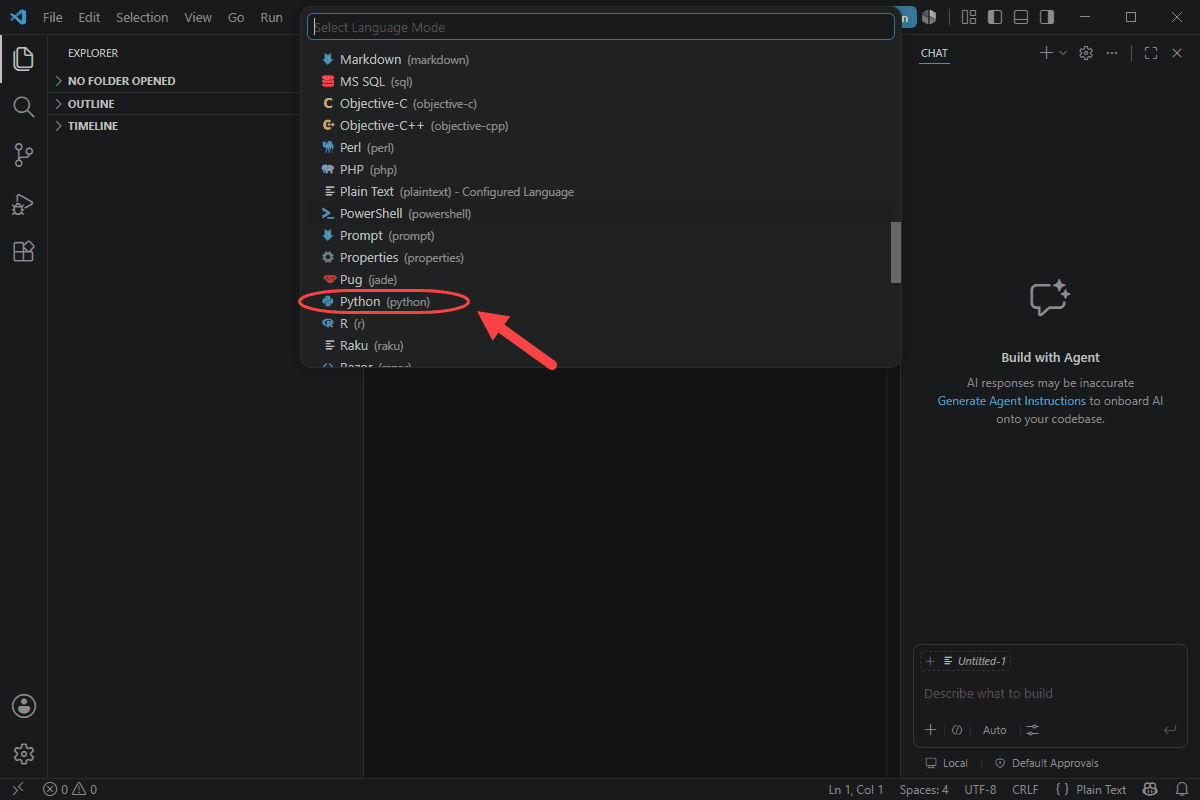Click the agent mode icon beside Auto
This screenshot has width=1200, height=800.
click(957, 730)
